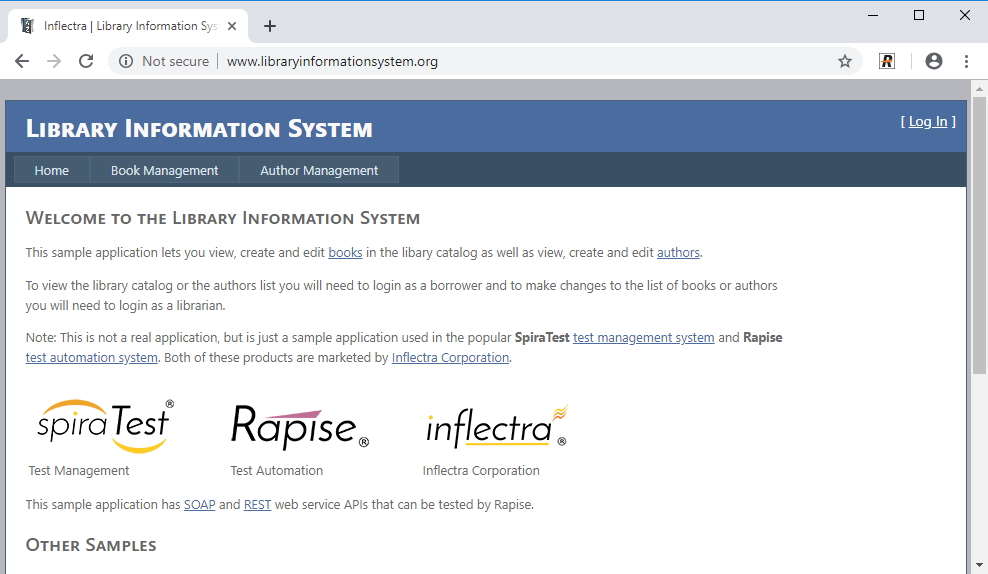Click the 'Other Samples' heading
The height and width of the screenshot is (574, 988).
point(91,545)
